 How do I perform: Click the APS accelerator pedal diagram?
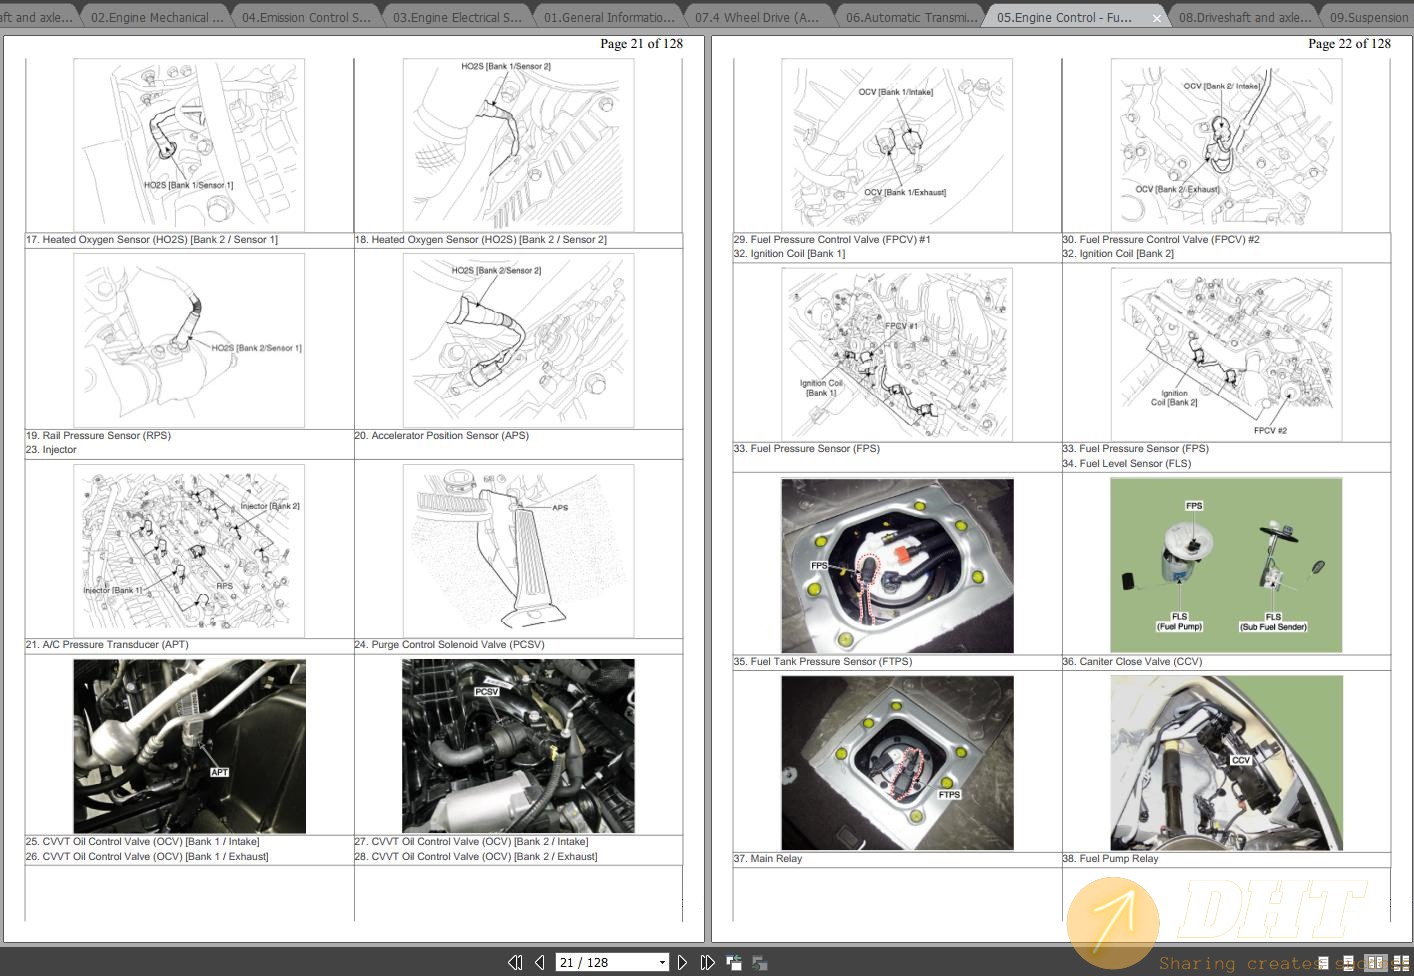(518, 550)
